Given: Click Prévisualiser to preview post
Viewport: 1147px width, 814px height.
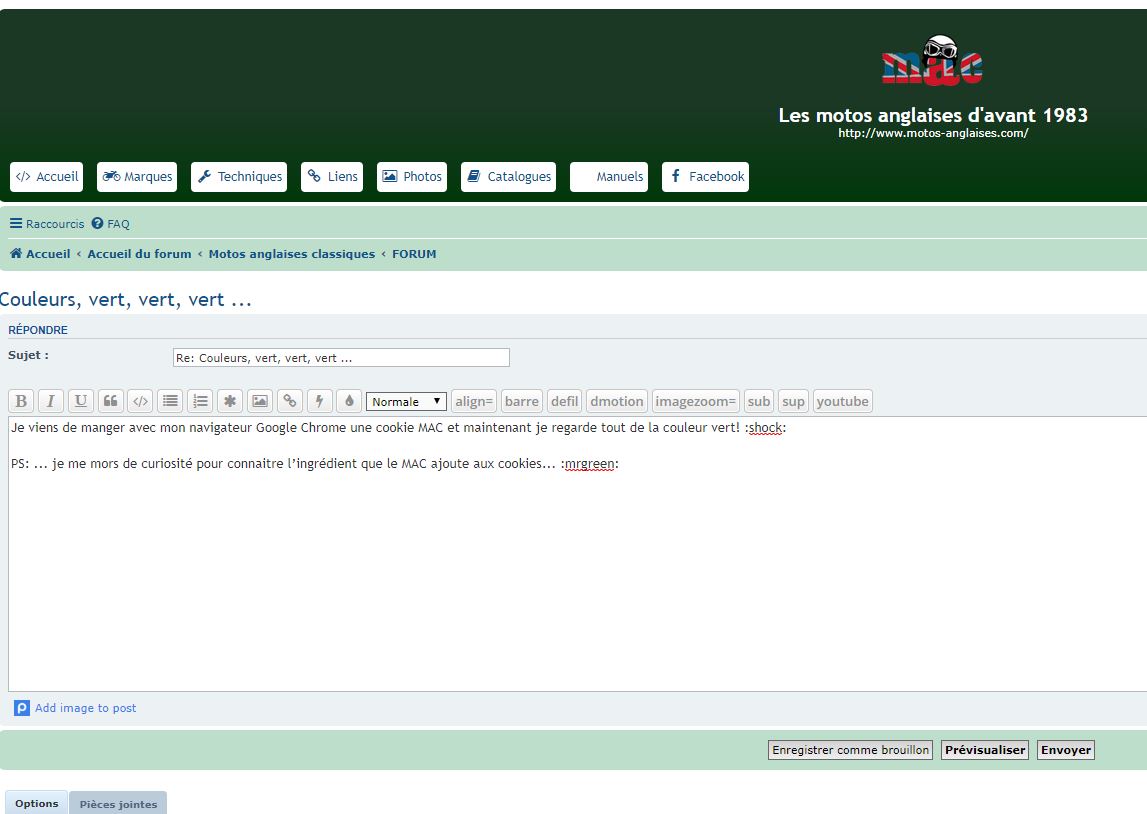Looking at the screenshot, I should 985,750.
